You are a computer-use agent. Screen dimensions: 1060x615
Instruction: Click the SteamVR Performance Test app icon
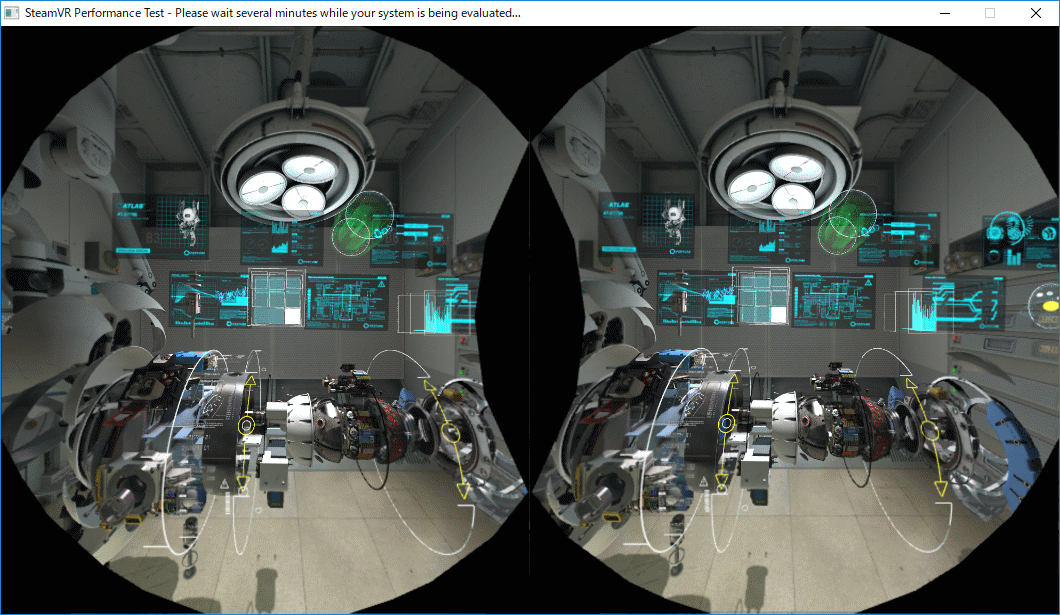pos(11,13)
